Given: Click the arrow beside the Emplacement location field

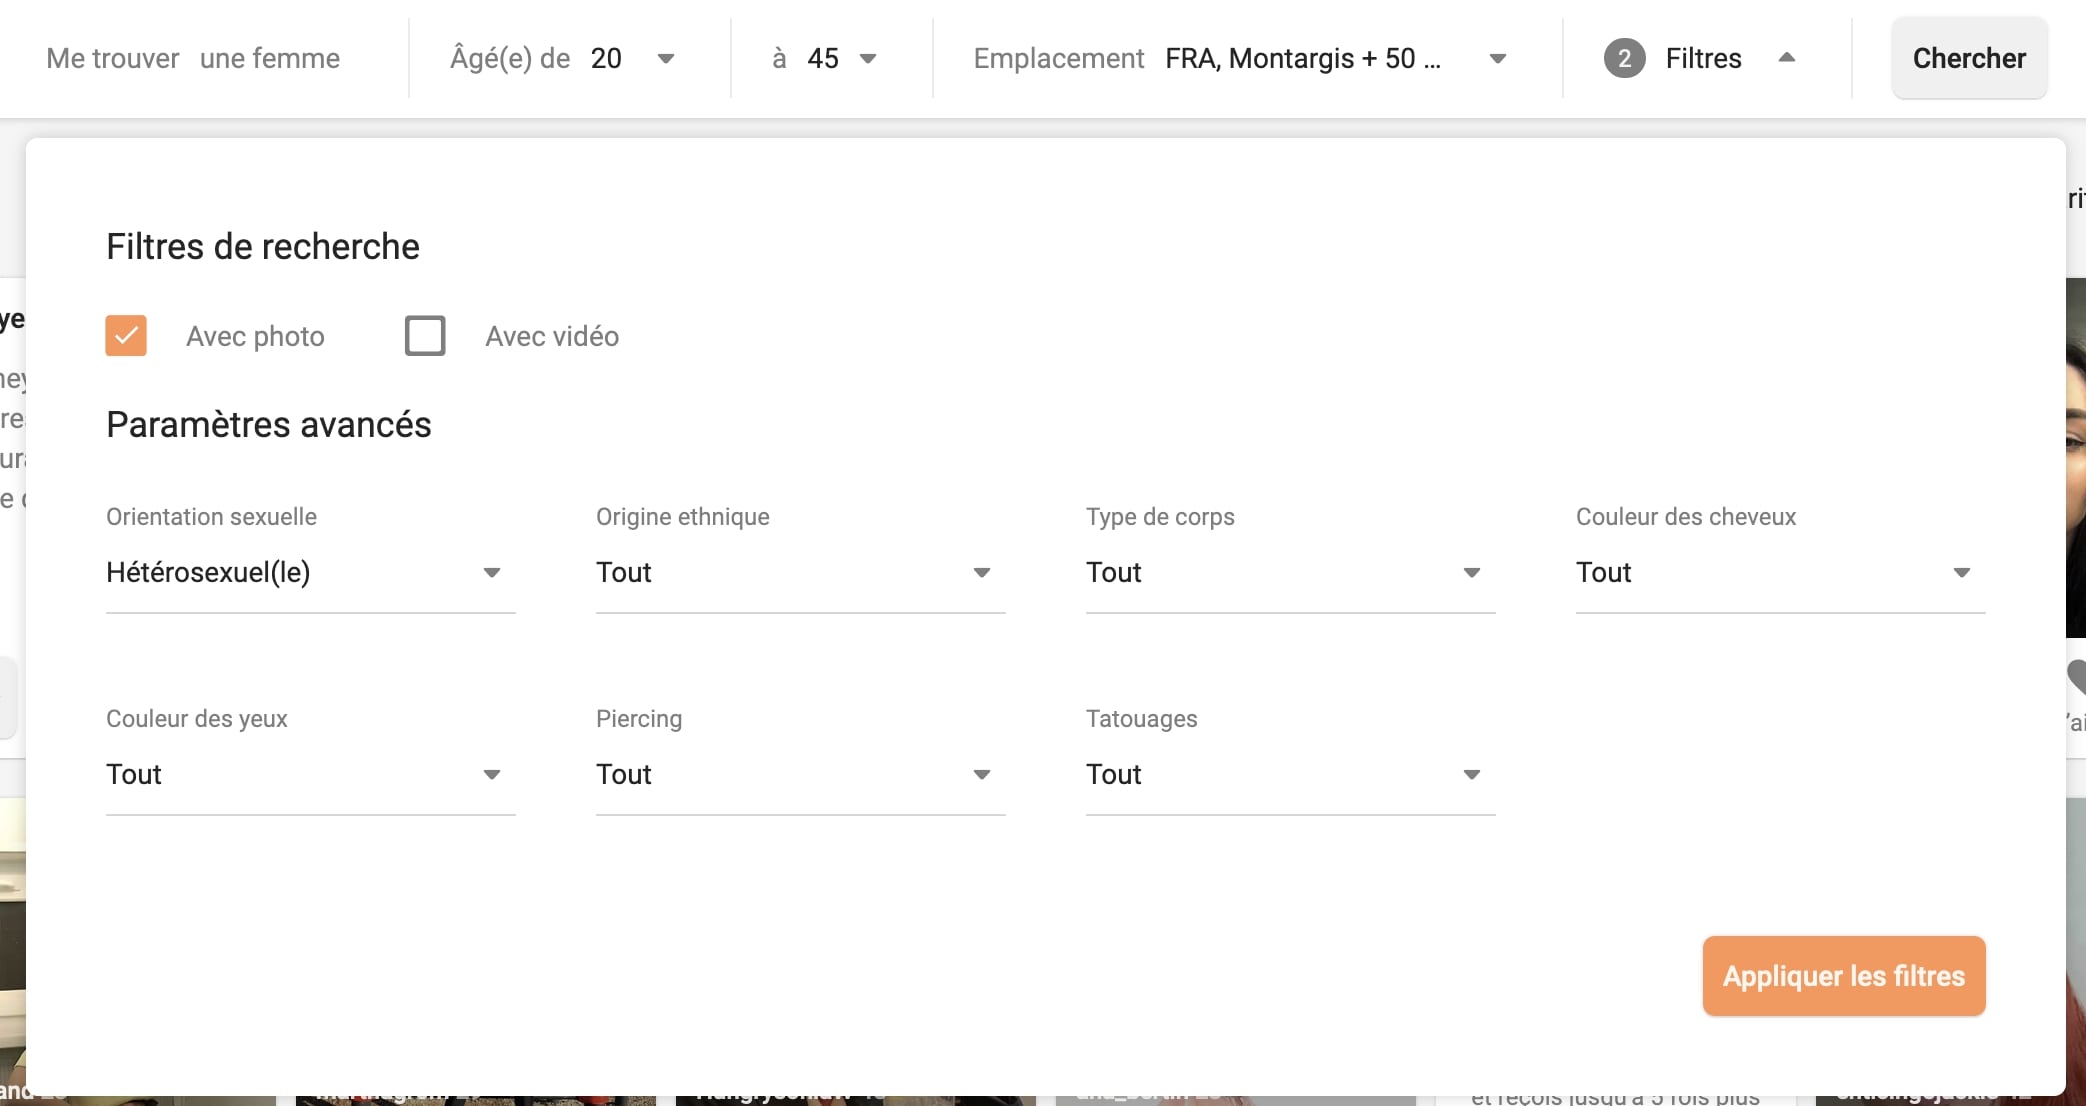Looking at the screenshot, I should click(1497, 59).
